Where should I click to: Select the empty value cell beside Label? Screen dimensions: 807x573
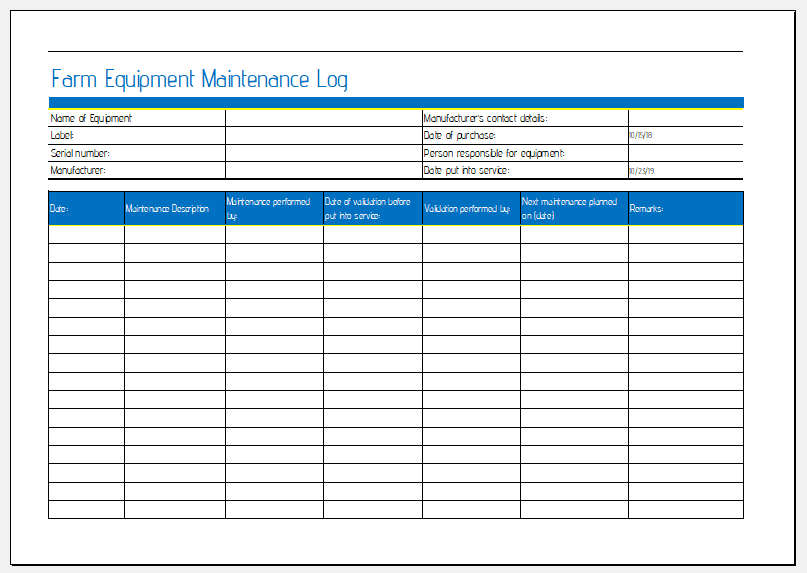323,135
